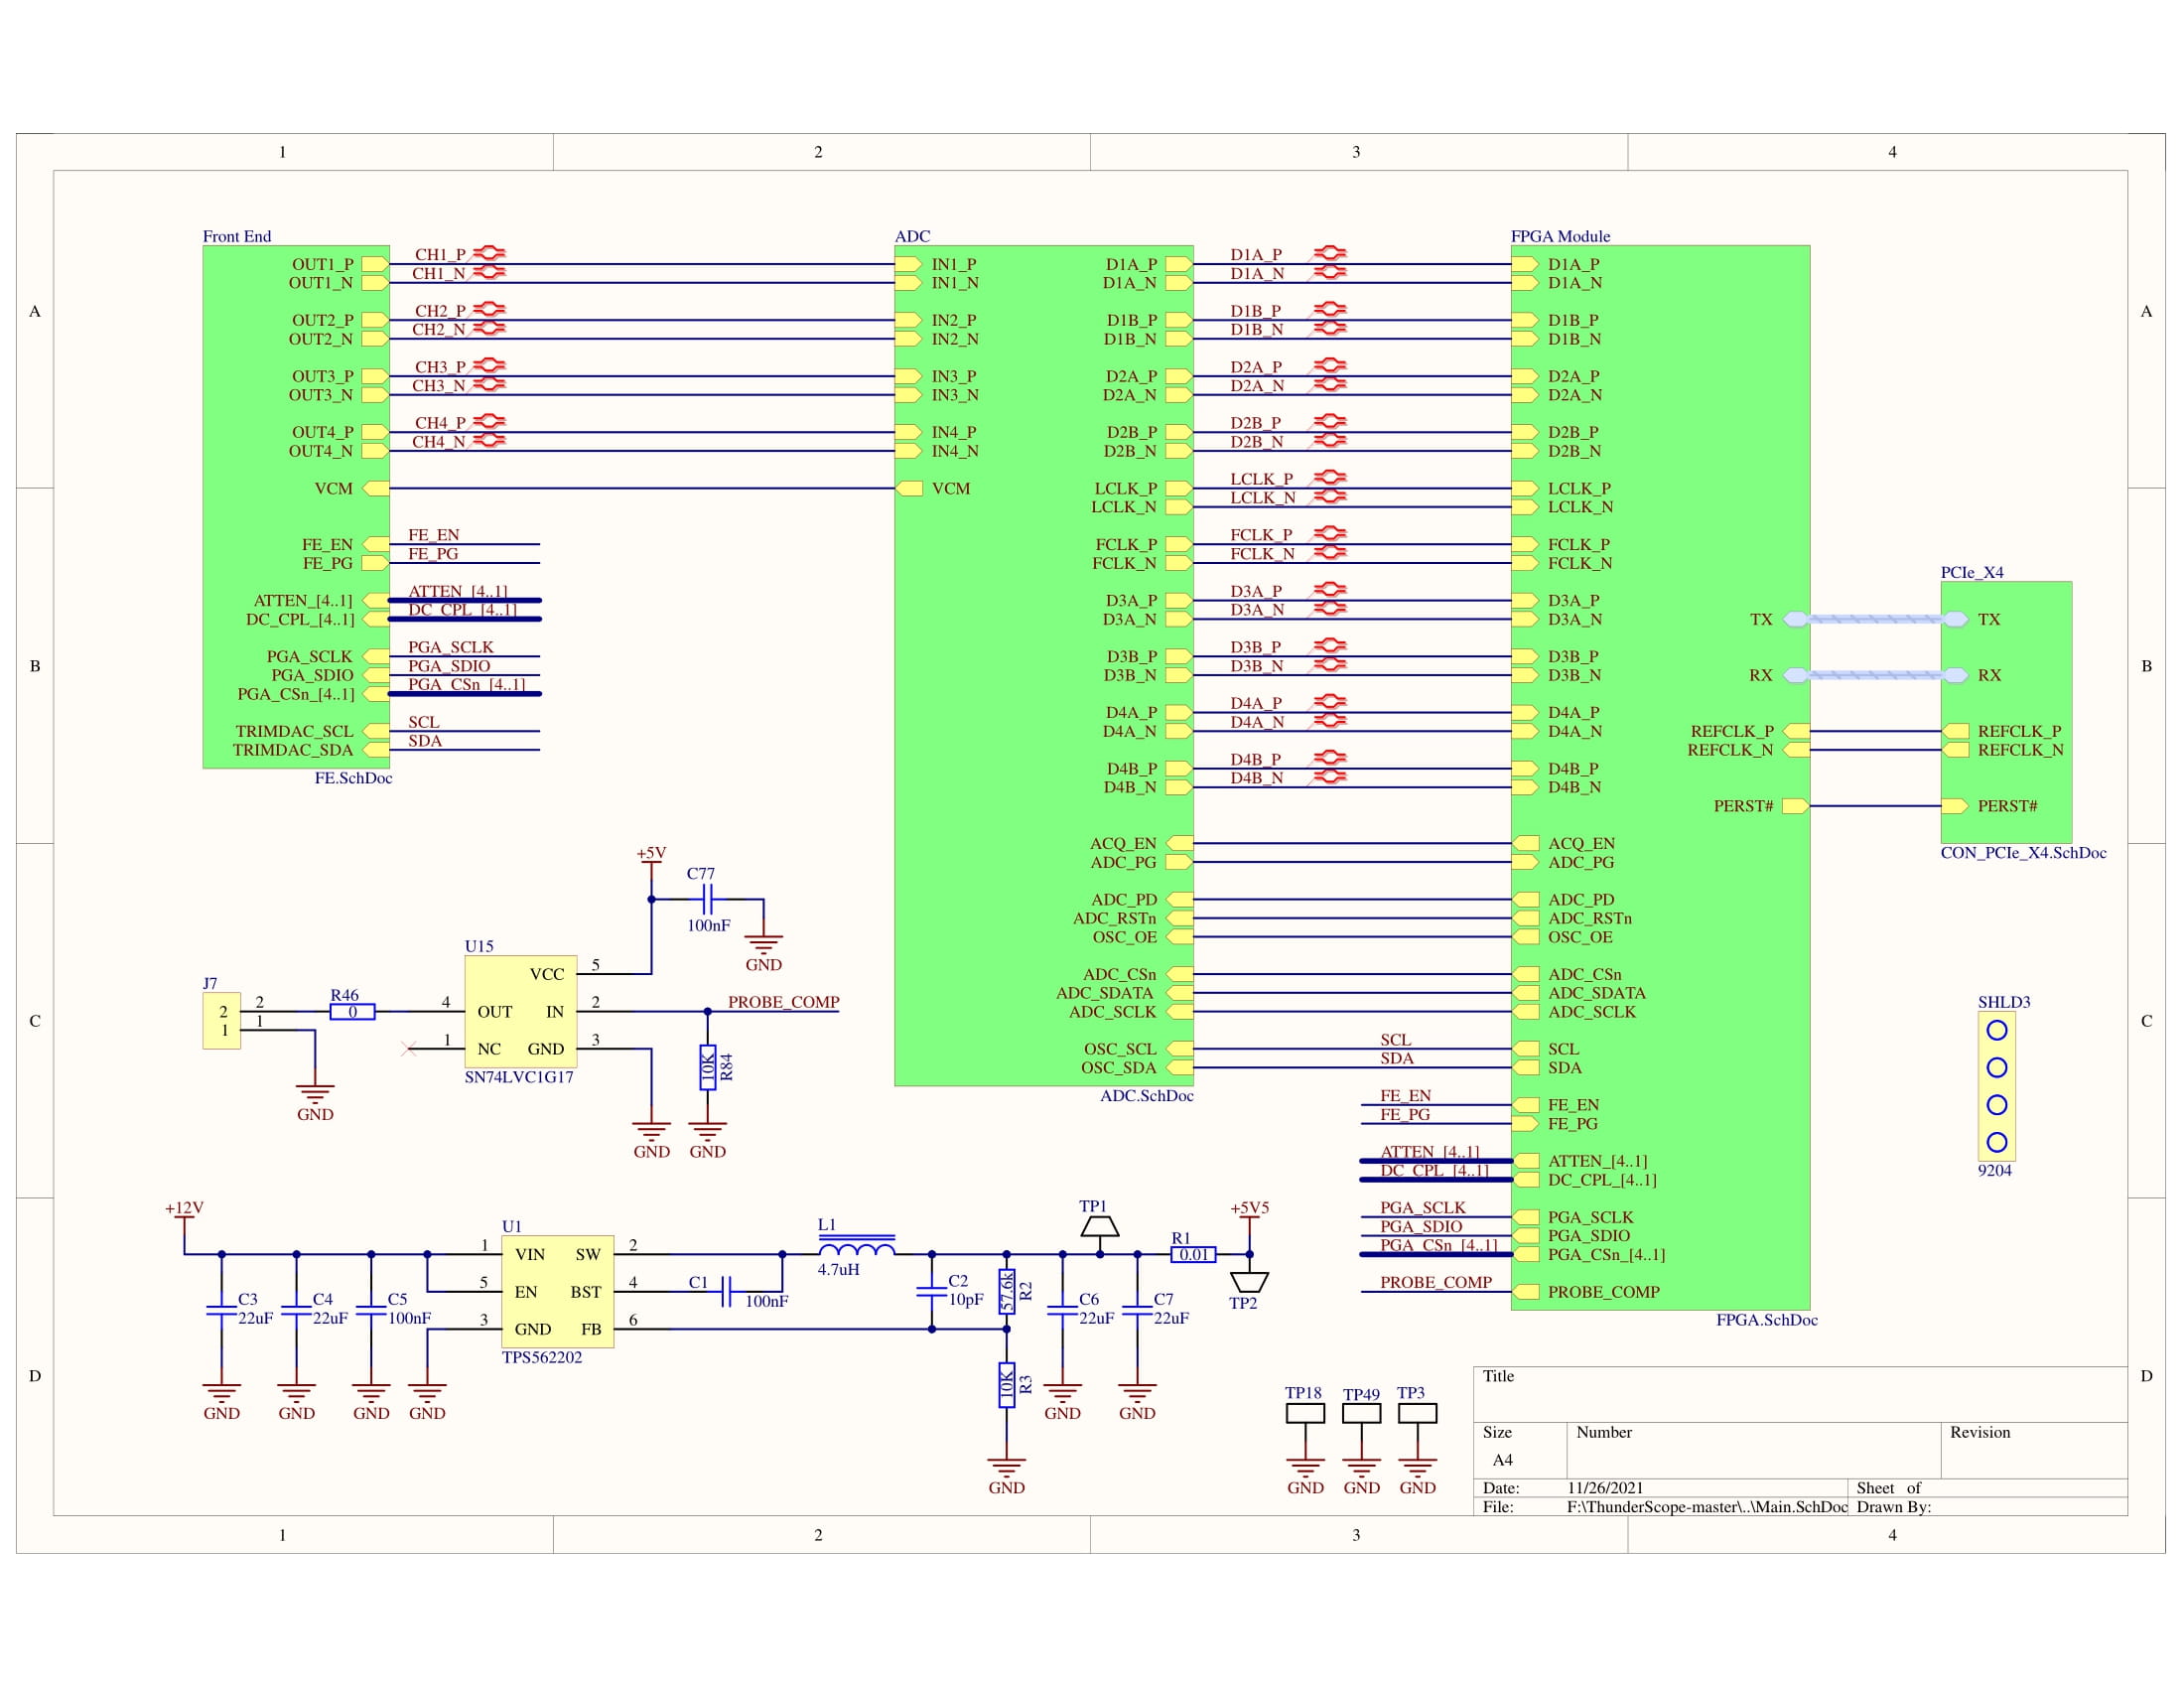Open the FPGA.SchDoc file name label
2184x1688 pixels.
click(x=1766, y=1320)
